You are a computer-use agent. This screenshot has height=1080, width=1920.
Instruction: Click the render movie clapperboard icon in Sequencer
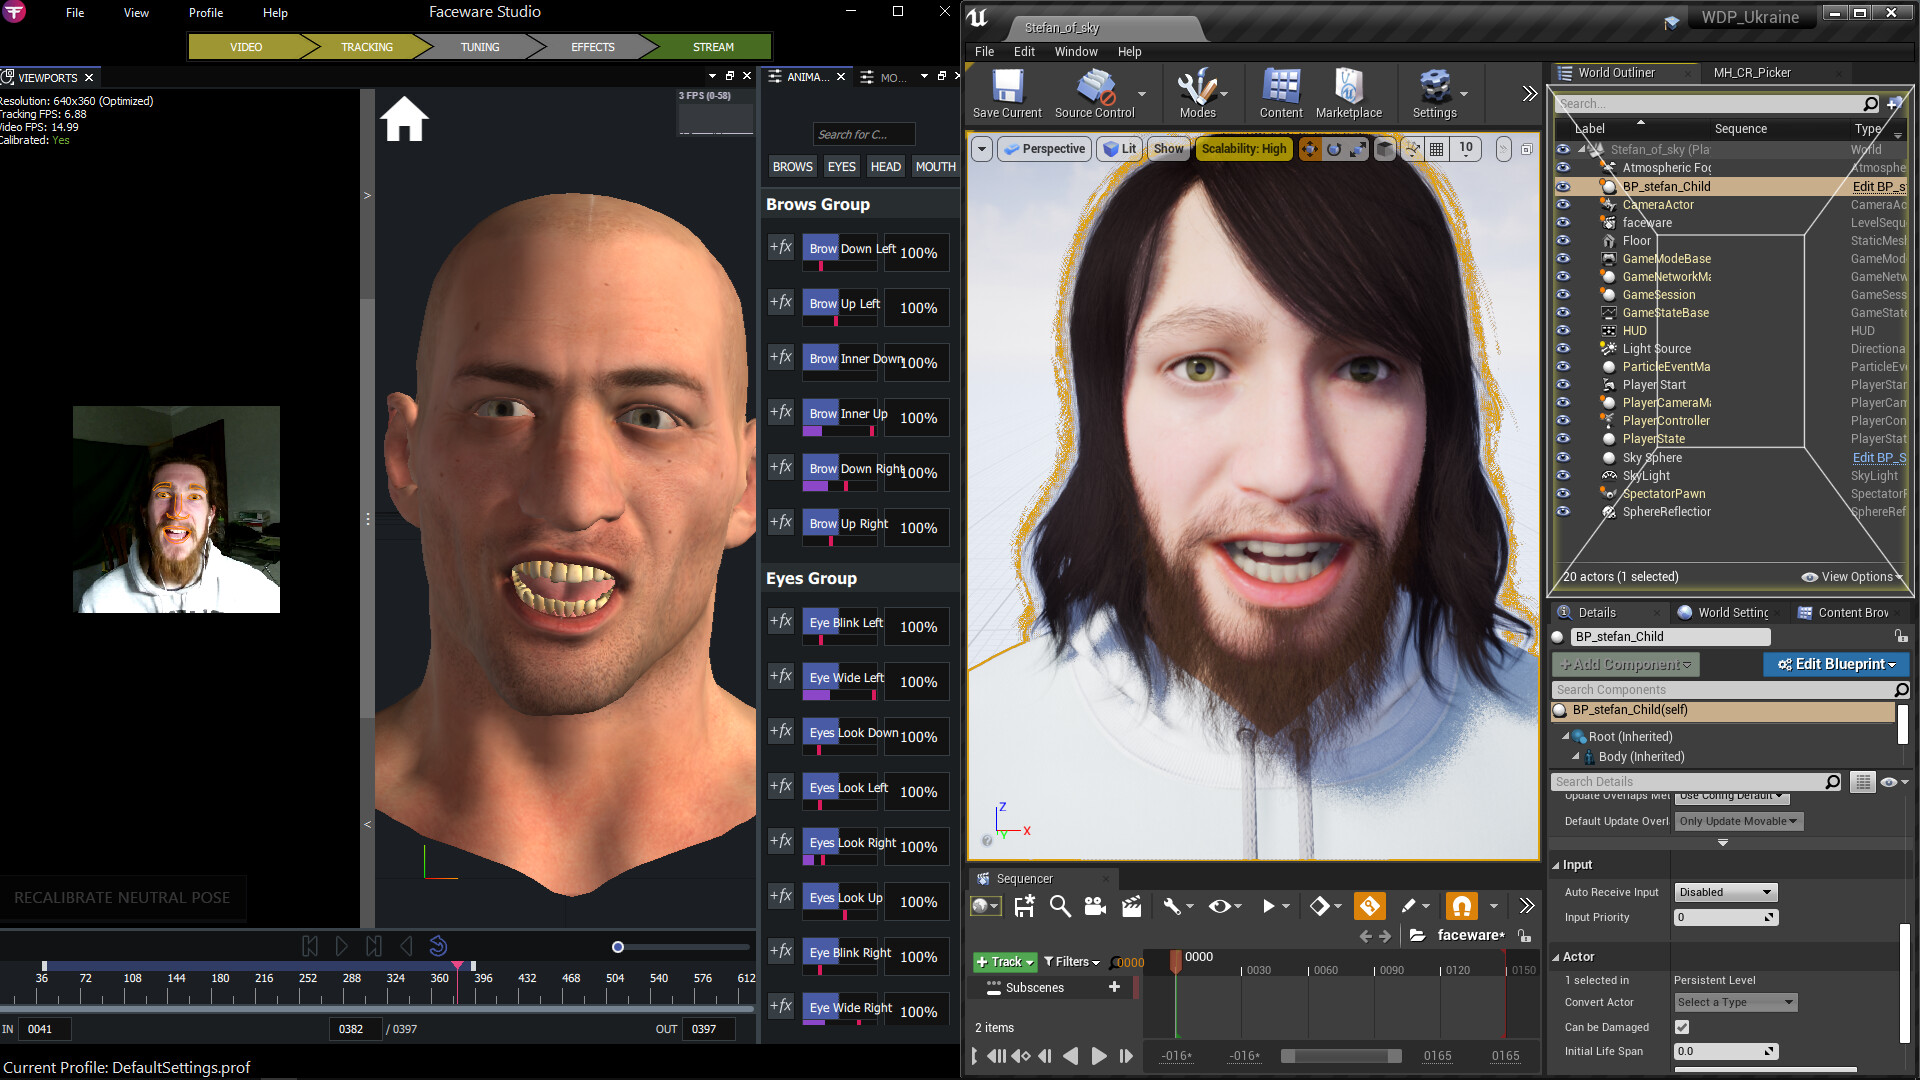coord(1131,906)
